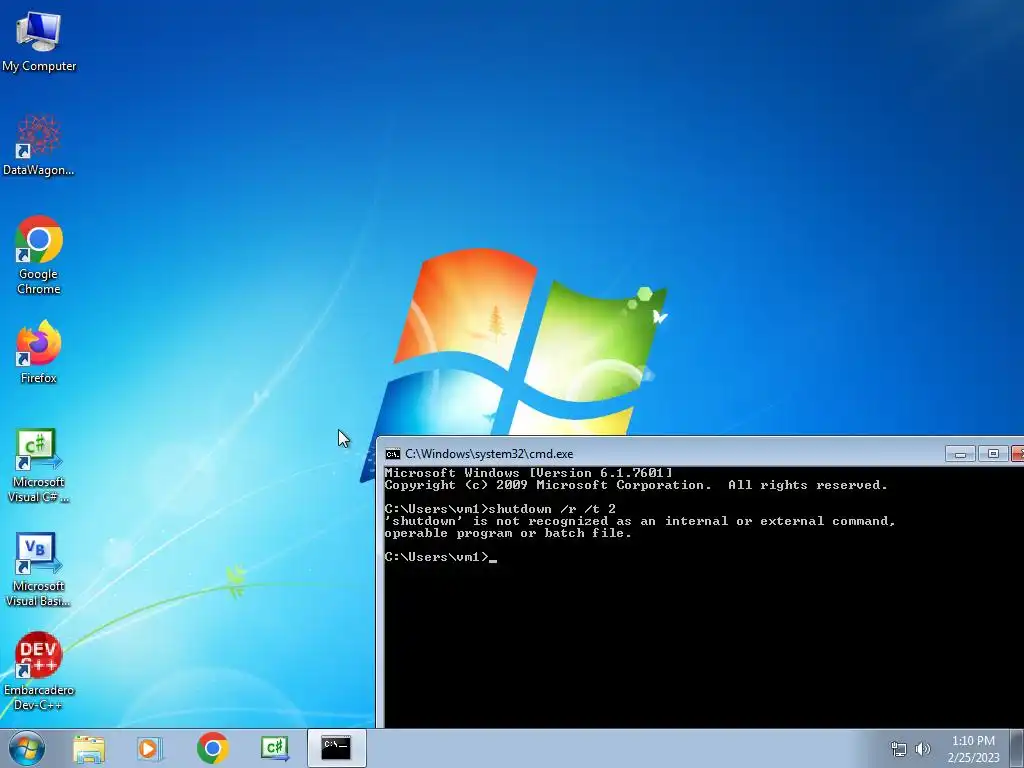Click the Microsoft Windows version line

(528, 473)
